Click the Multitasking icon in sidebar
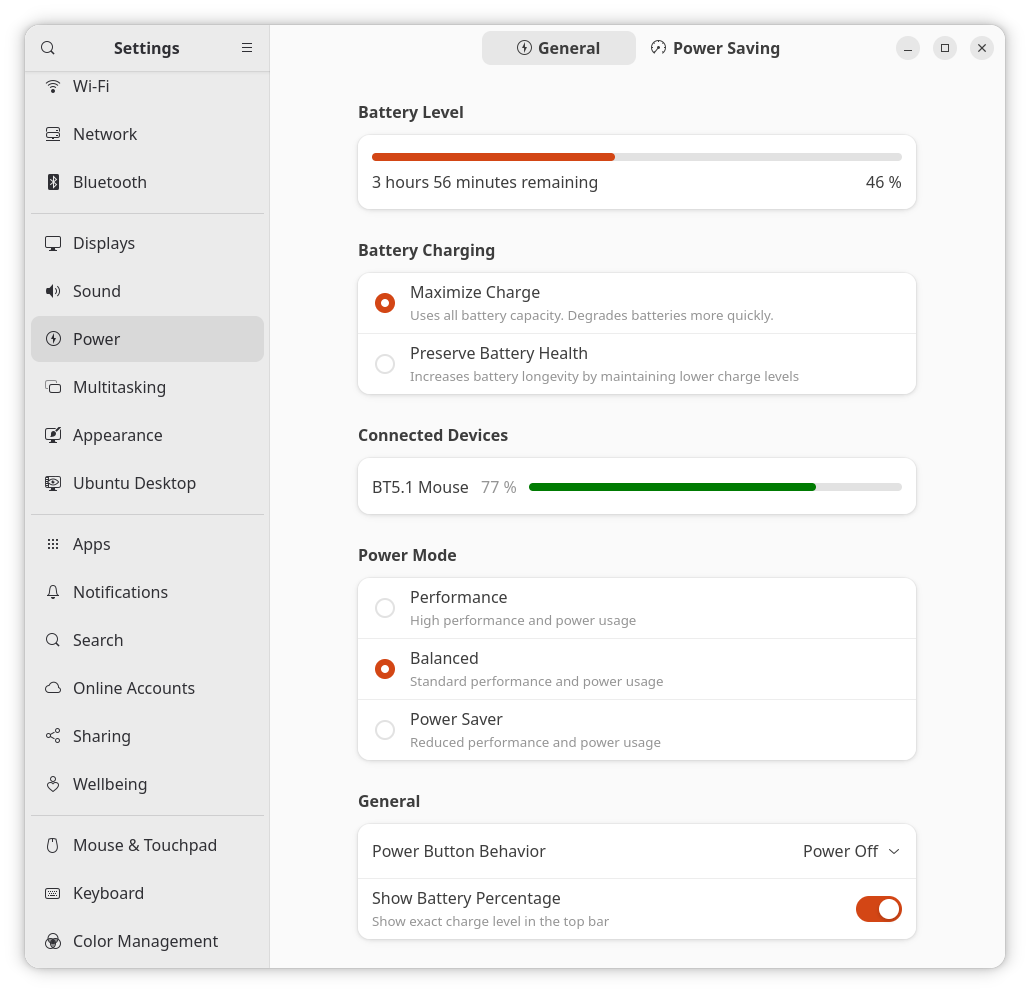Image resolution: width=1030 pixels, height=993 pixels. pyautogui.click(x=53, y=387)
